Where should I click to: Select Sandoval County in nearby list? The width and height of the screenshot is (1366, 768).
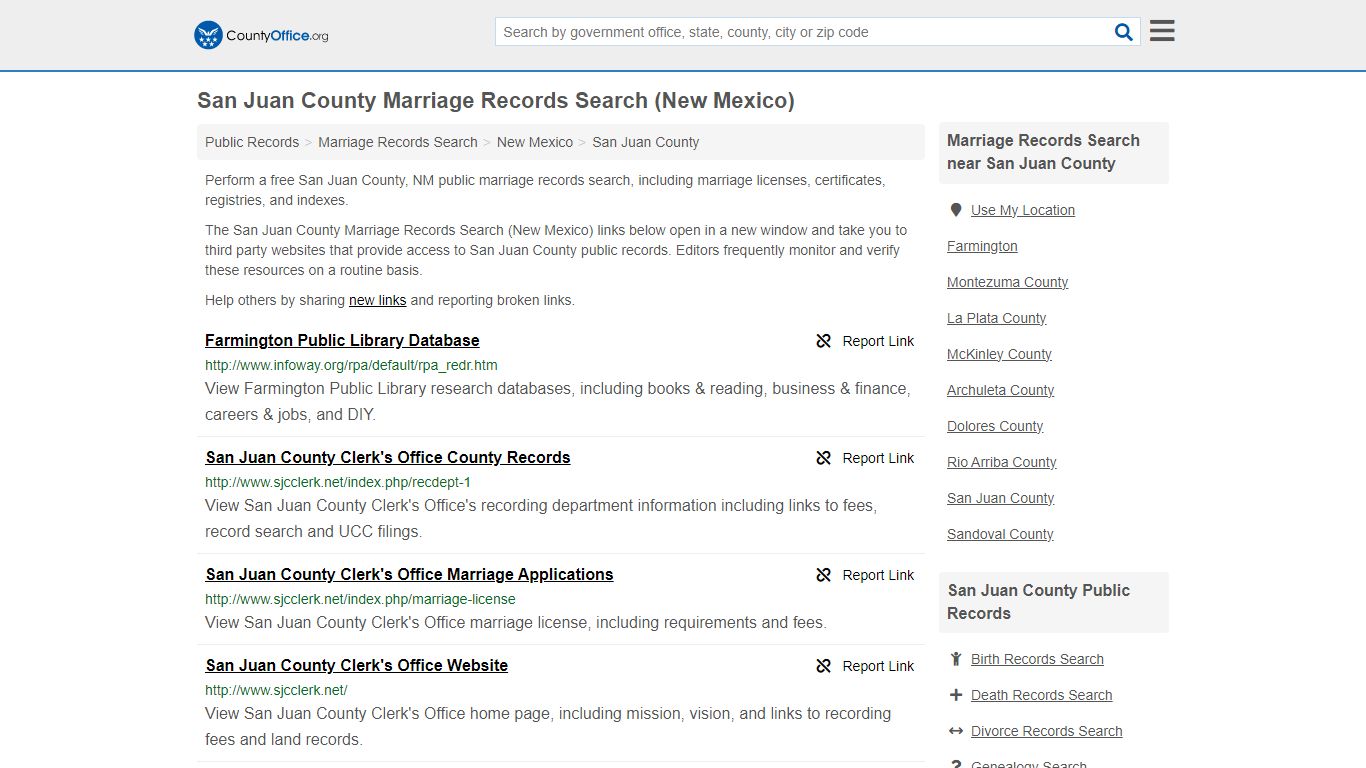(x=1000, y=534)
